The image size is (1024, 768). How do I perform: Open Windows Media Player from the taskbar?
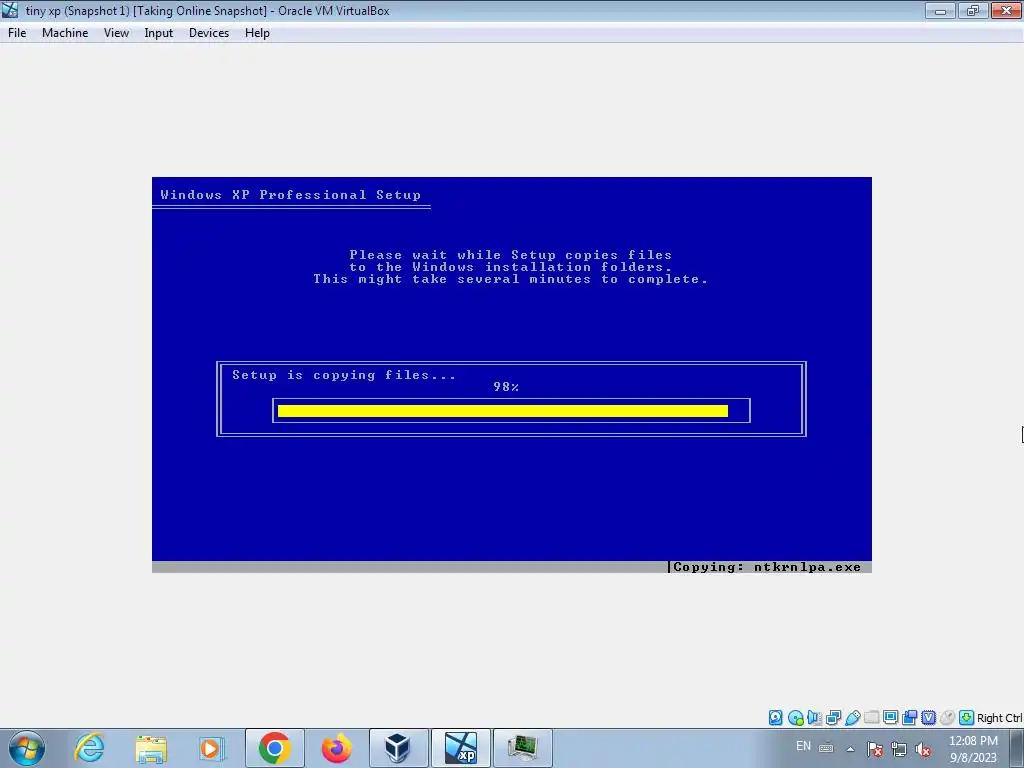(x=211, y=748)
